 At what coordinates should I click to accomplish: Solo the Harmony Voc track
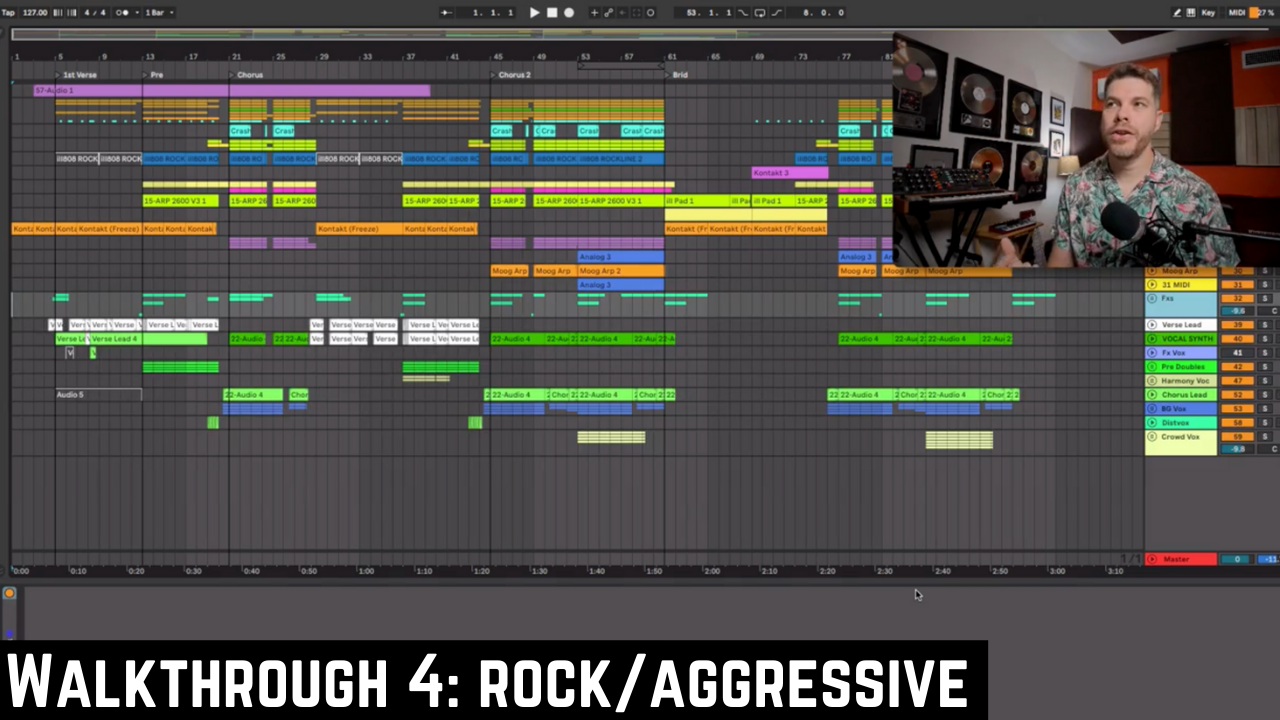(1264, 381)
